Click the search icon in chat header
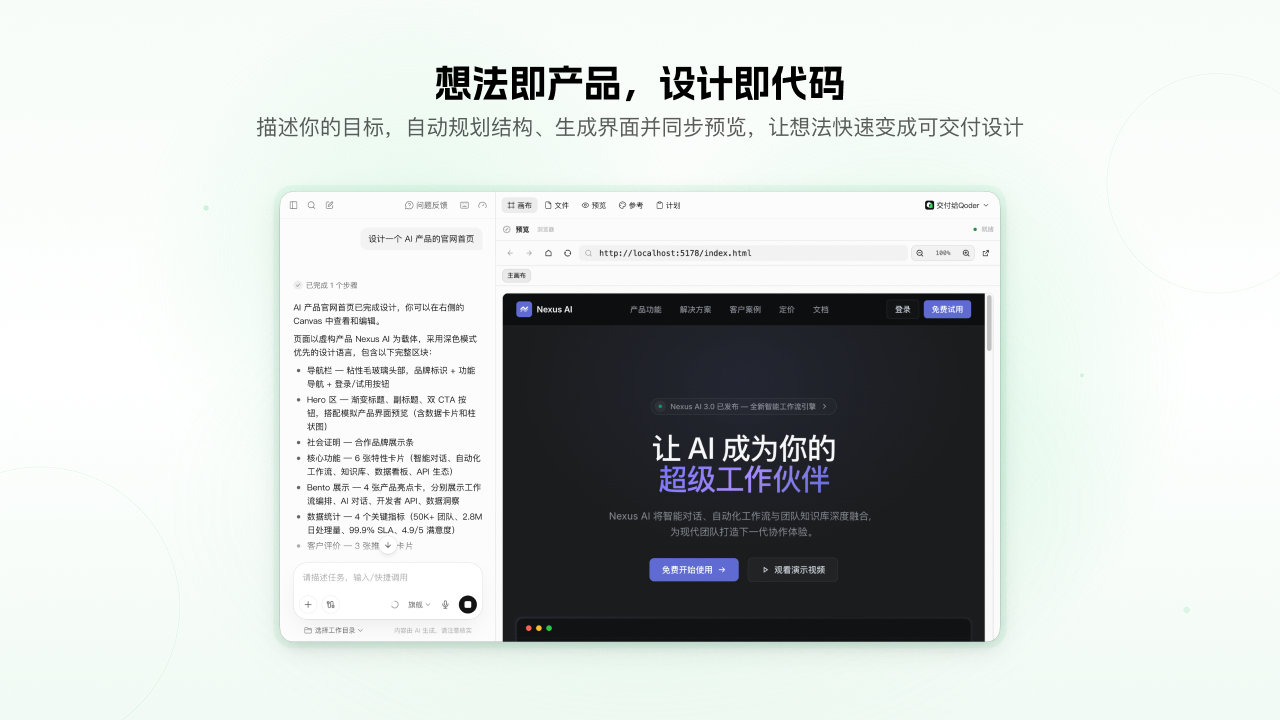This screenshot has height=720, width=1280. (311, 205)
